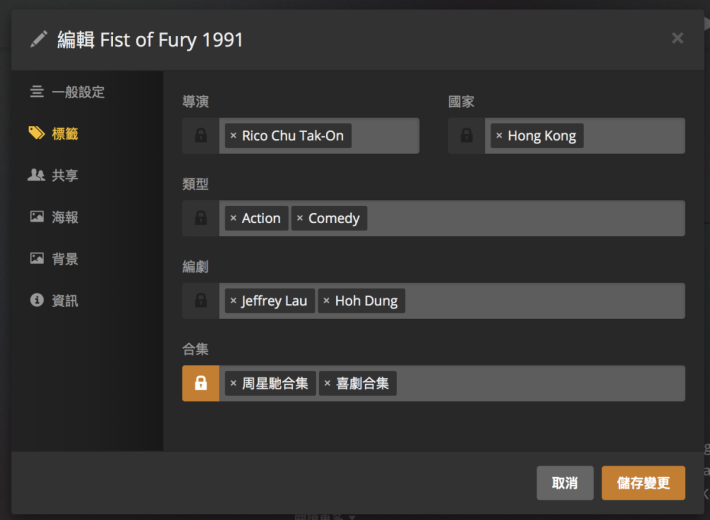
Task: Remove the Action genre tag
Action: click(x=233, y=218)
